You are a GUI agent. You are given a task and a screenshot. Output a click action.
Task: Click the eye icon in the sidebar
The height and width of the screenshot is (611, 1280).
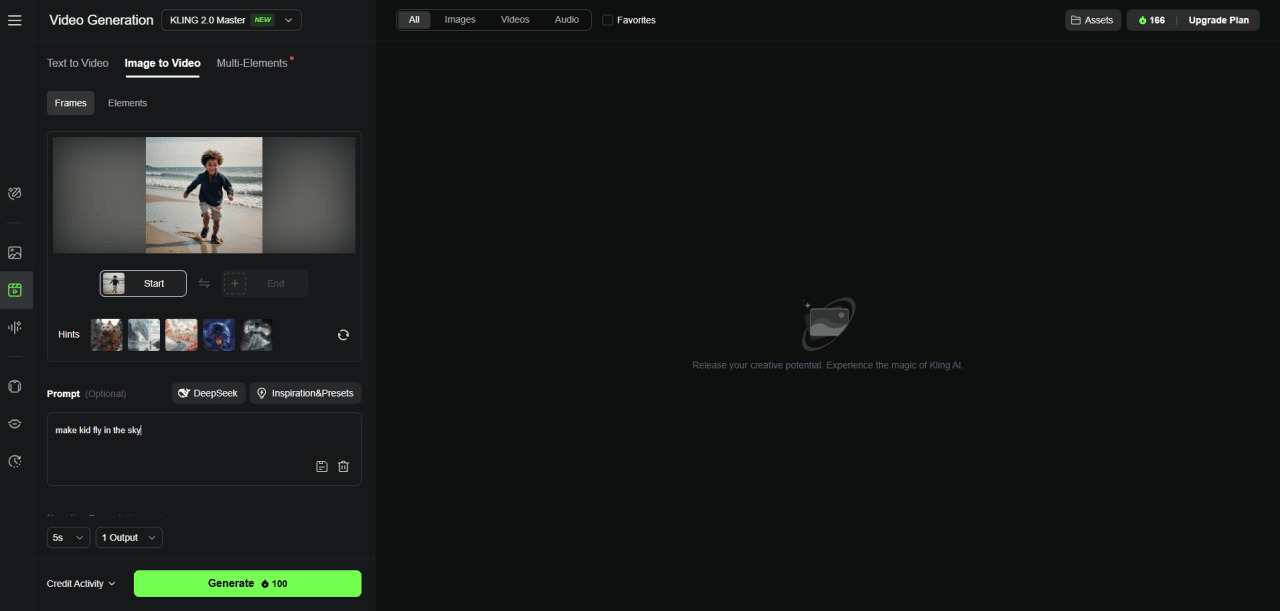coord(15,424)
